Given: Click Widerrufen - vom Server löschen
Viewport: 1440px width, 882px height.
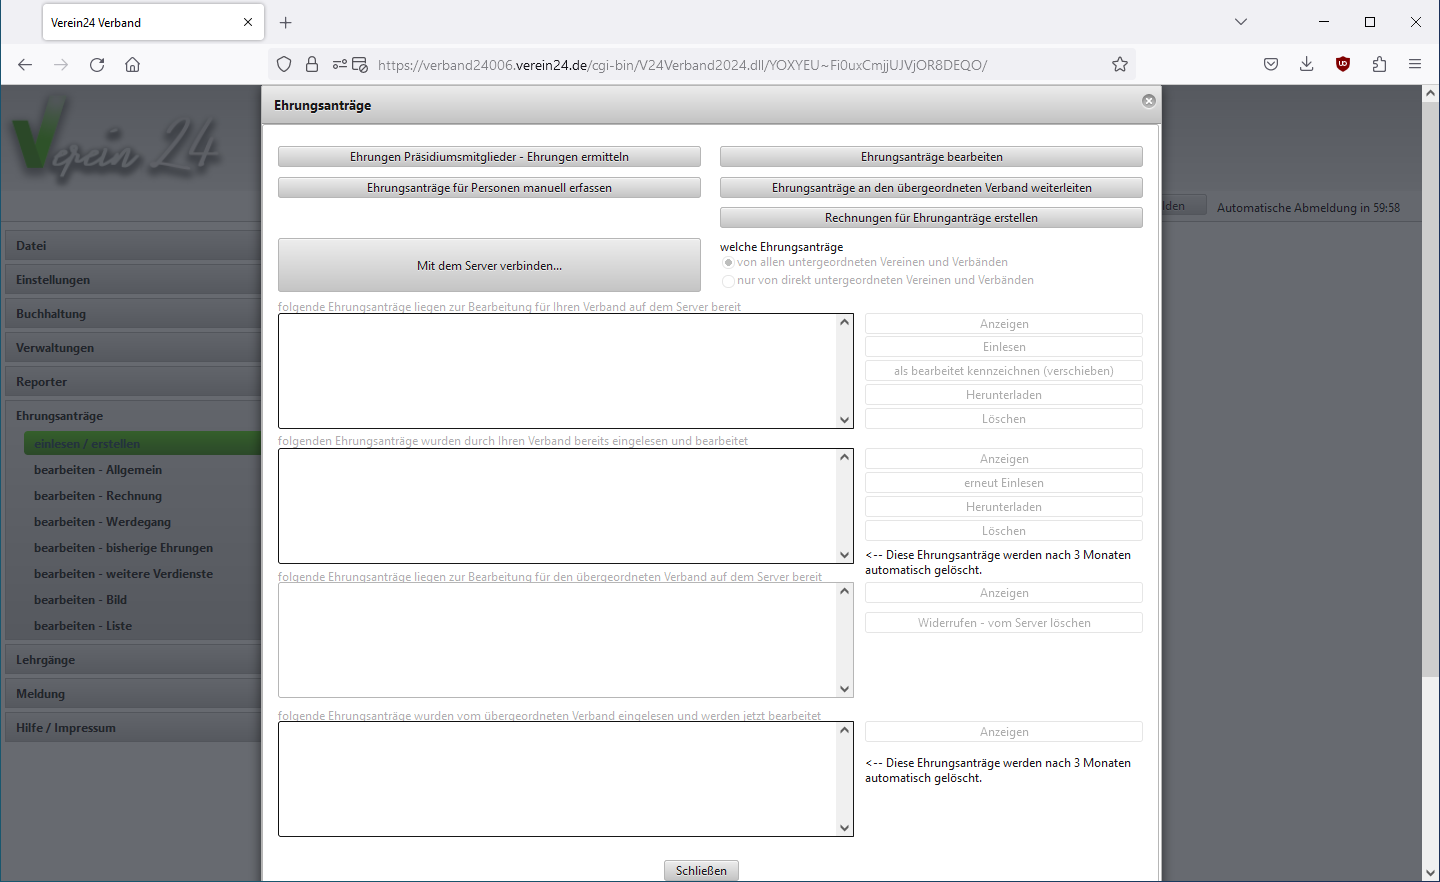Looking at the screenshot, I should (1004, 623).
